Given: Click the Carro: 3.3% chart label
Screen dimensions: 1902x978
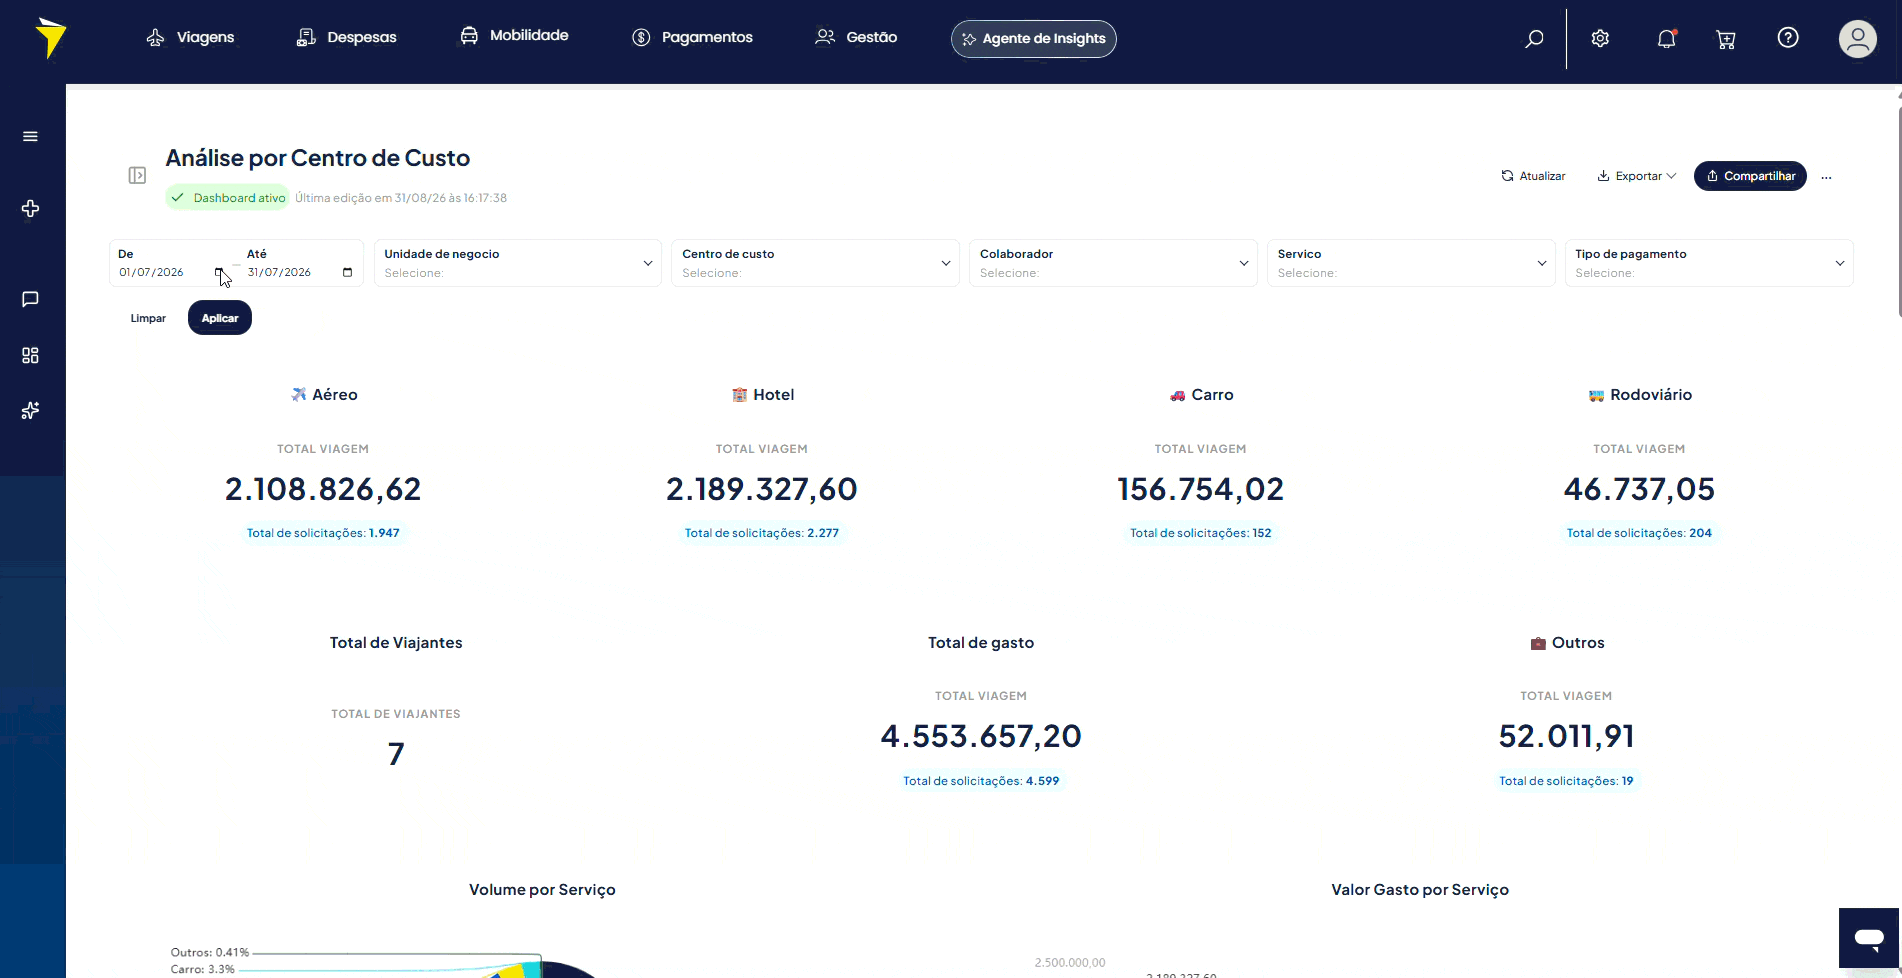Looking at the screenshot, I should coord(203,969).
